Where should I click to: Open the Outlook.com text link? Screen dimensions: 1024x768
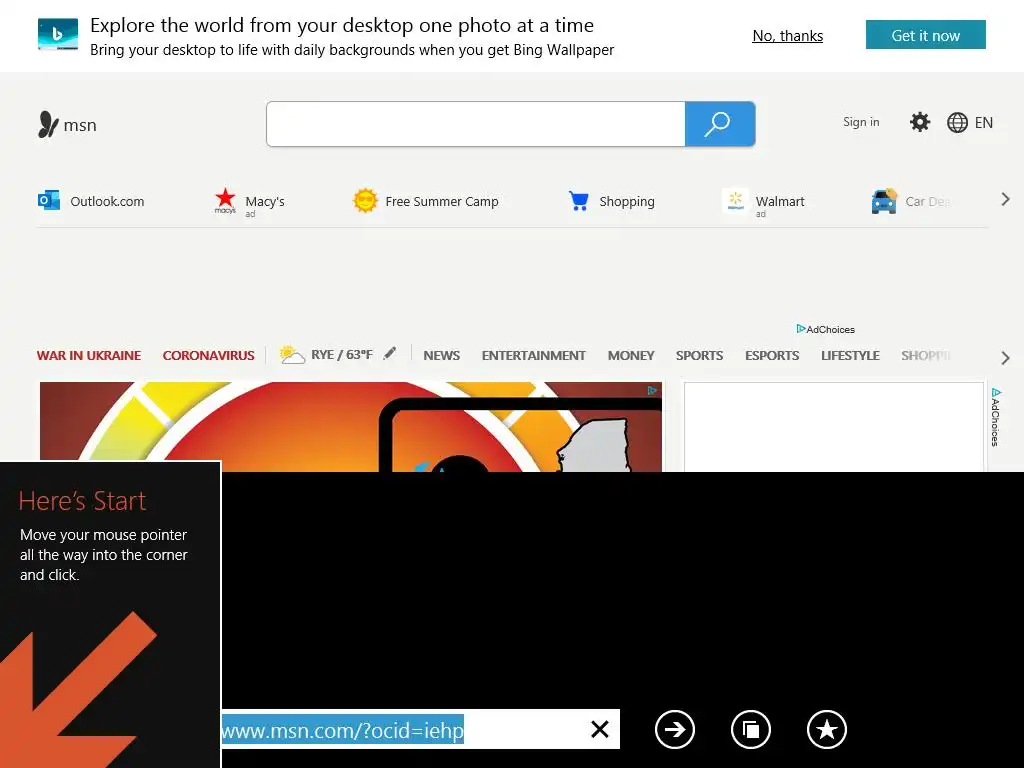[107, 201]
